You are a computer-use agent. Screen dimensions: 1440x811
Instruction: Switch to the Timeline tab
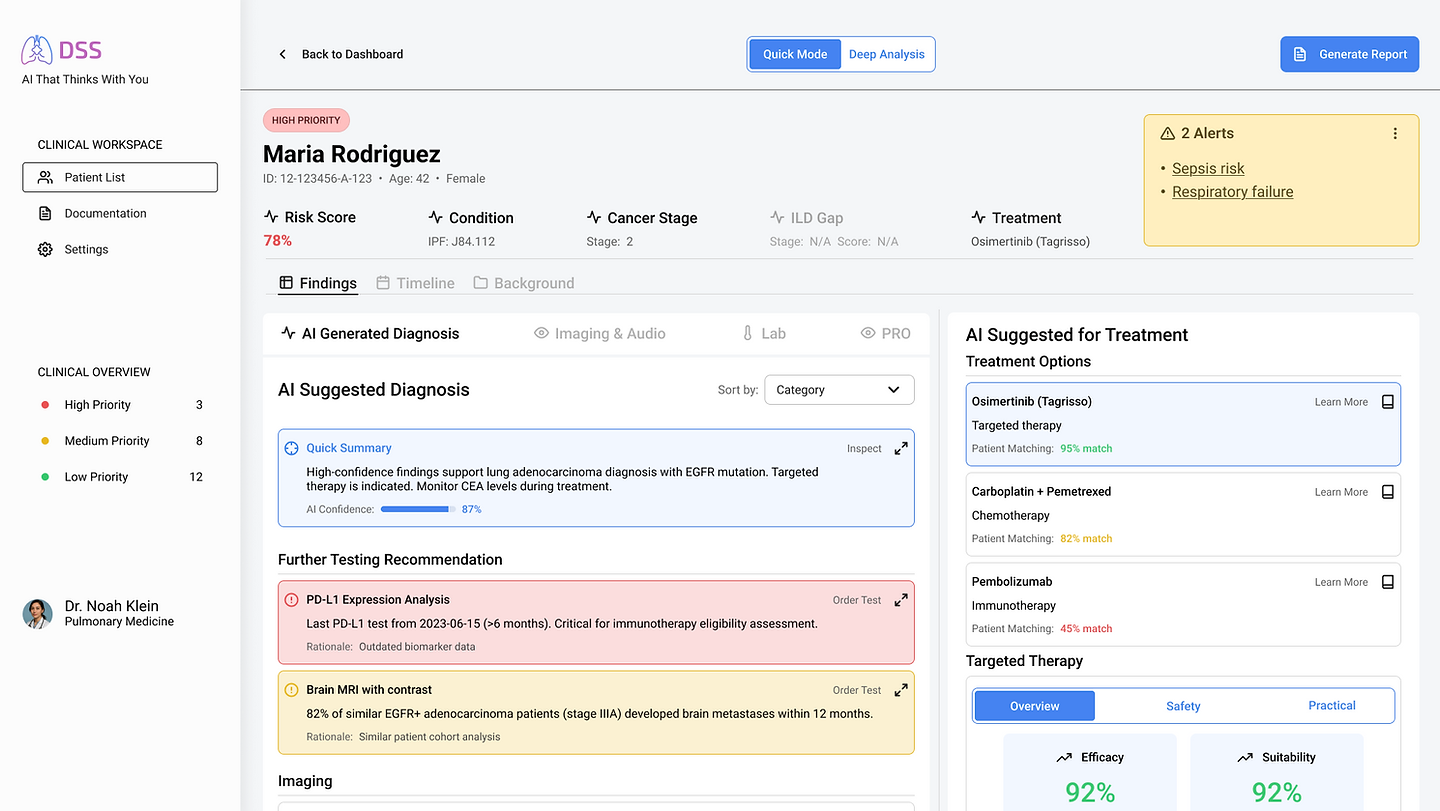[x=415, y=283]
